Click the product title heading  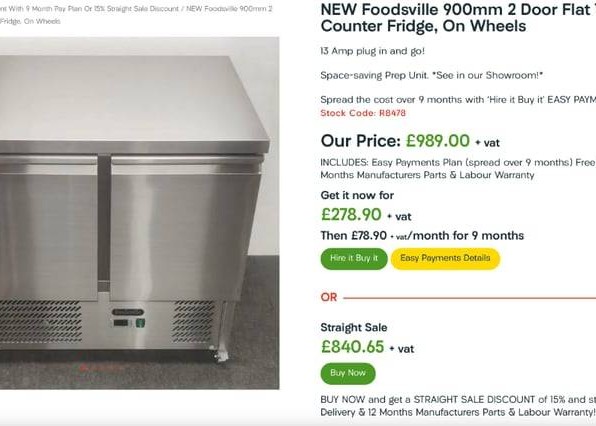click(458, 18)
